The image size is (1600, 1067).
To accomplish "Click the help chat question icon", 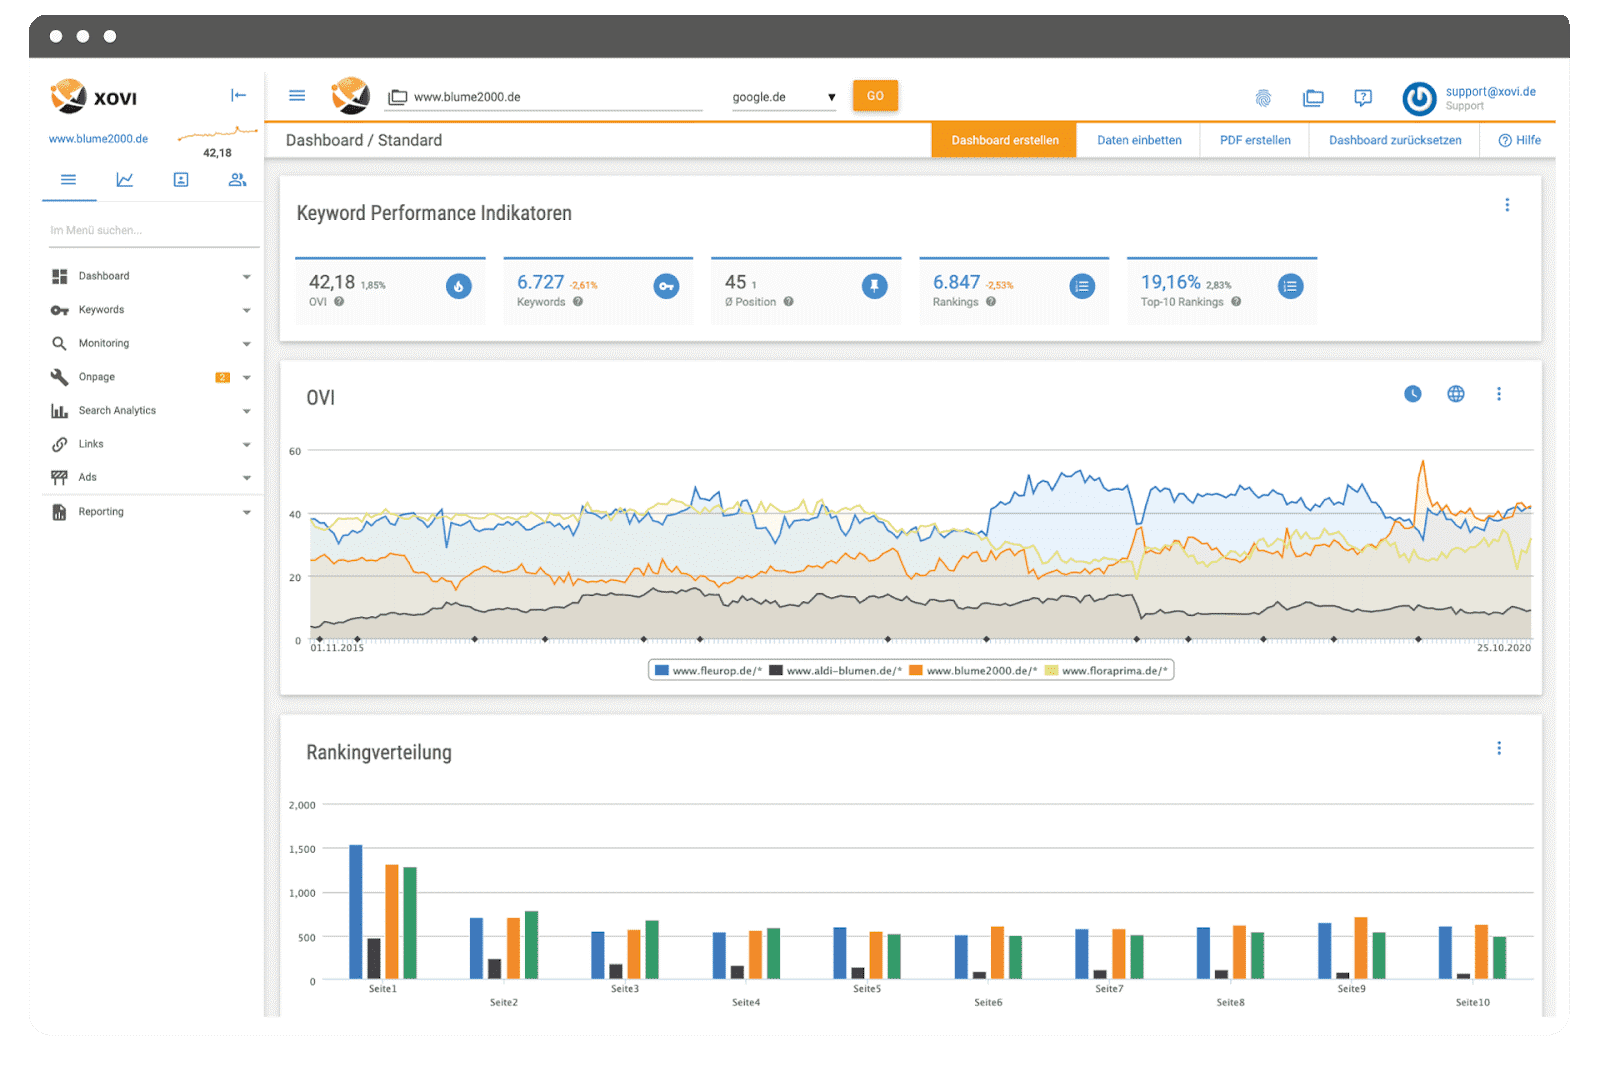I will [x=1362, y=98].
